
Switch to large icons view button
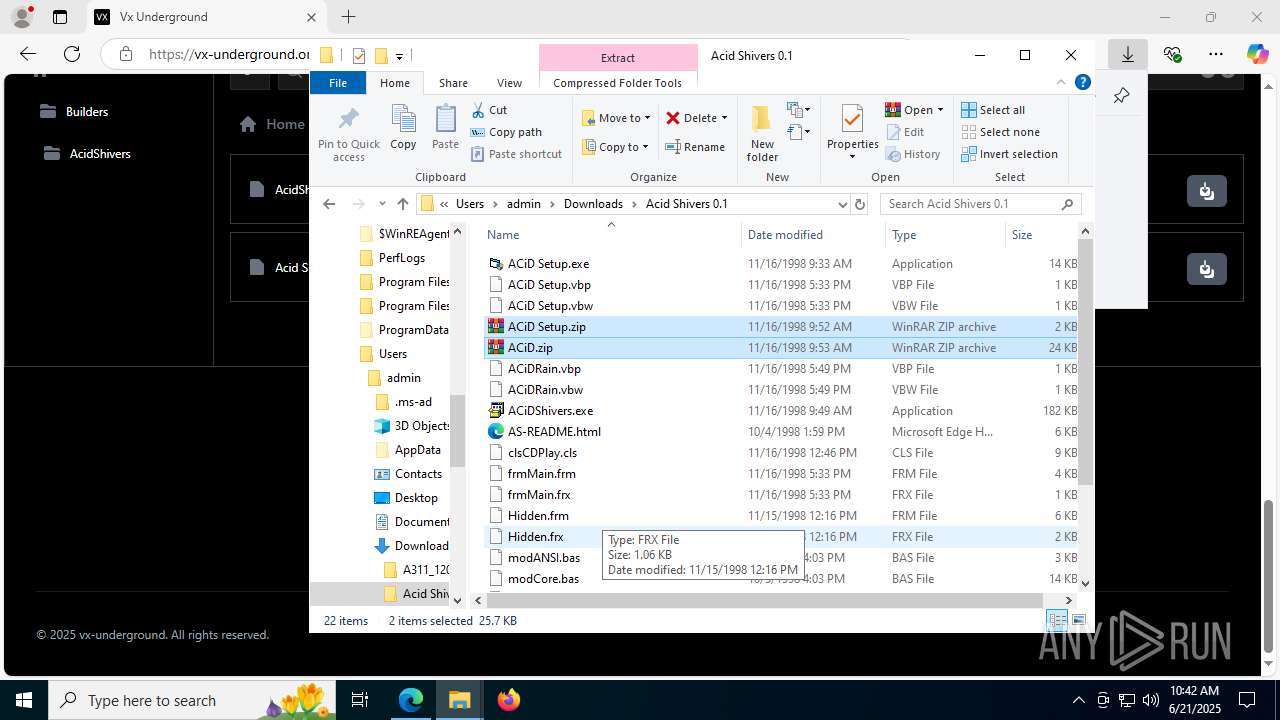[x=1078, y=621]
